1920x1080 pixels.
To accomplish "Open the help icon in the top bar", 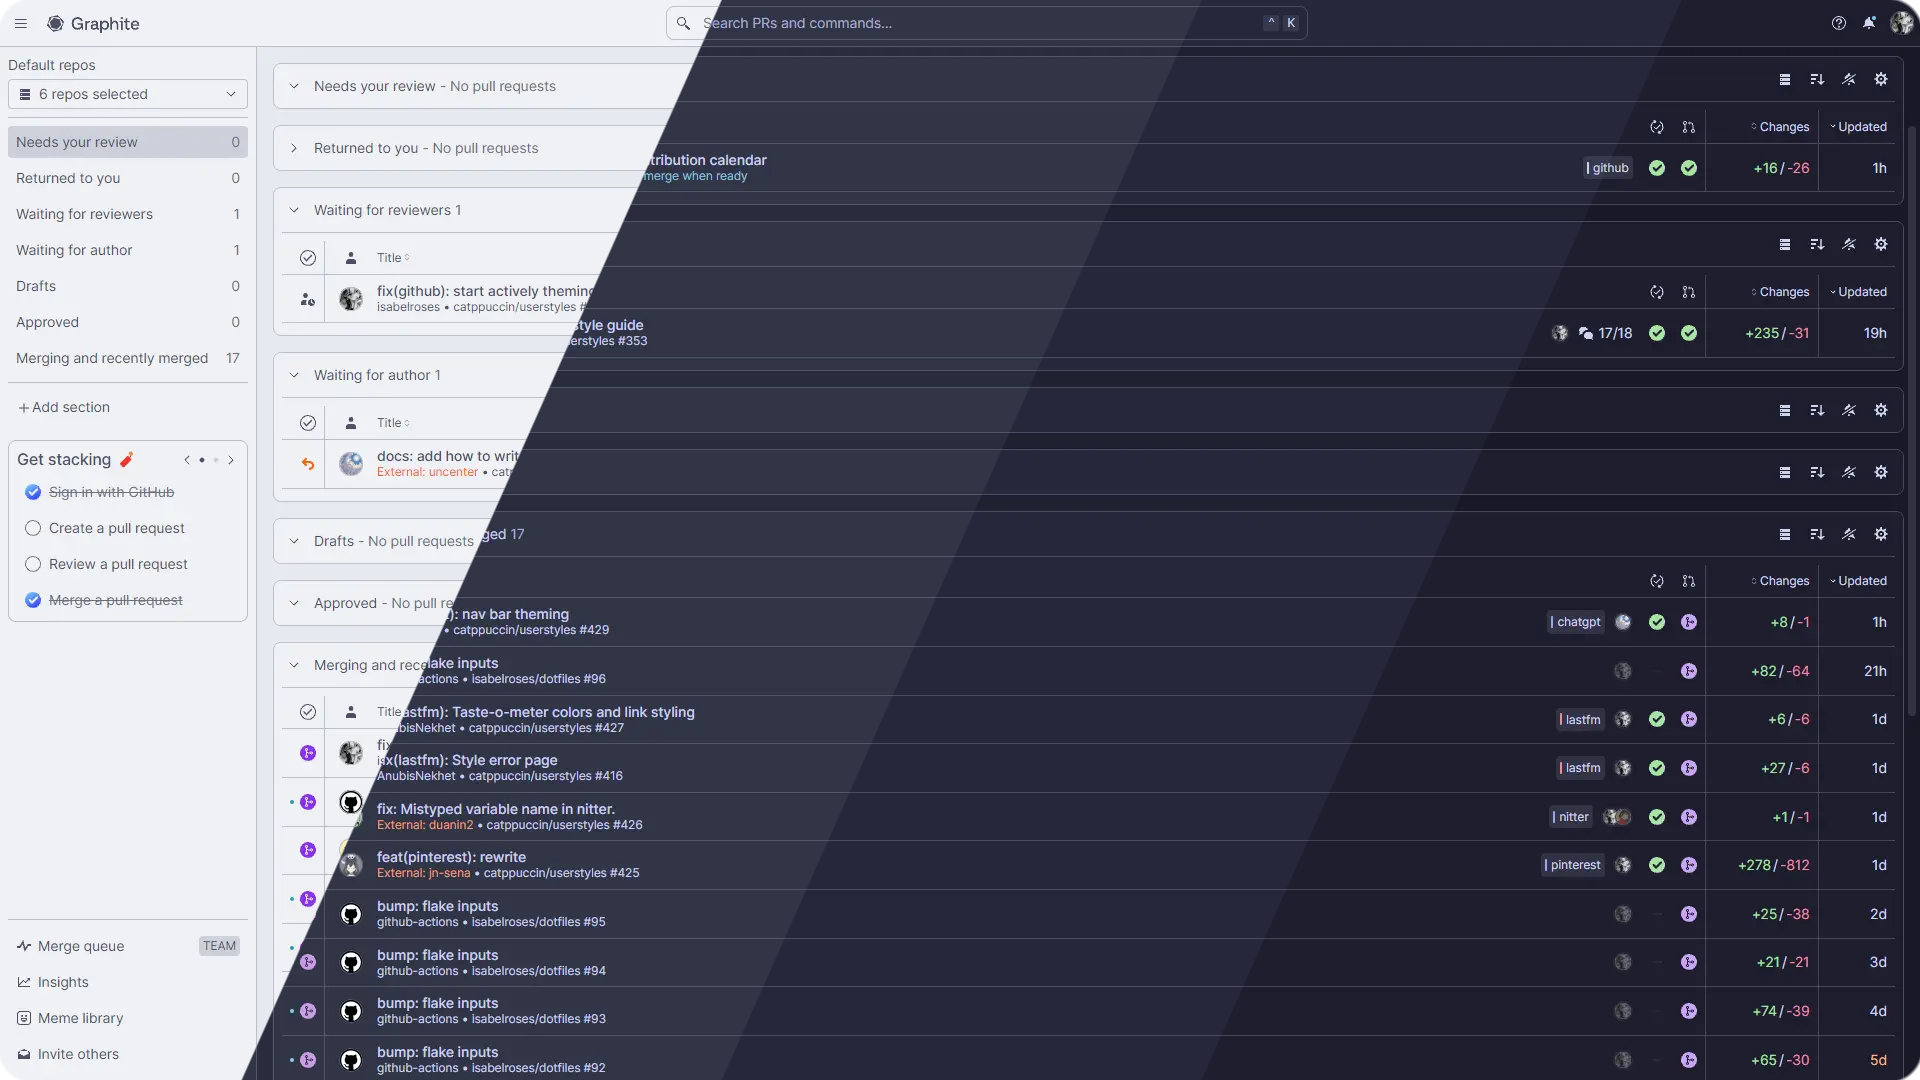I will pyautogui.click(x=1838, y=23).
